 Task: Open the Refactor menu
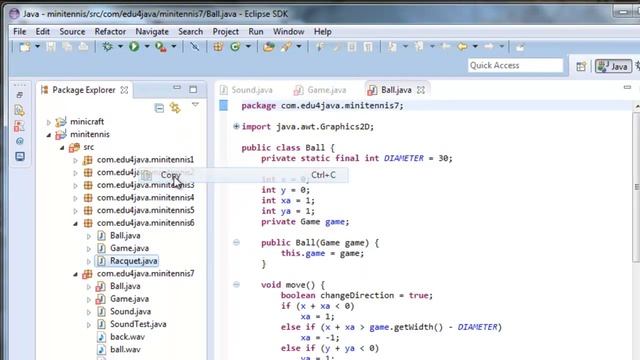click(110, 31)
